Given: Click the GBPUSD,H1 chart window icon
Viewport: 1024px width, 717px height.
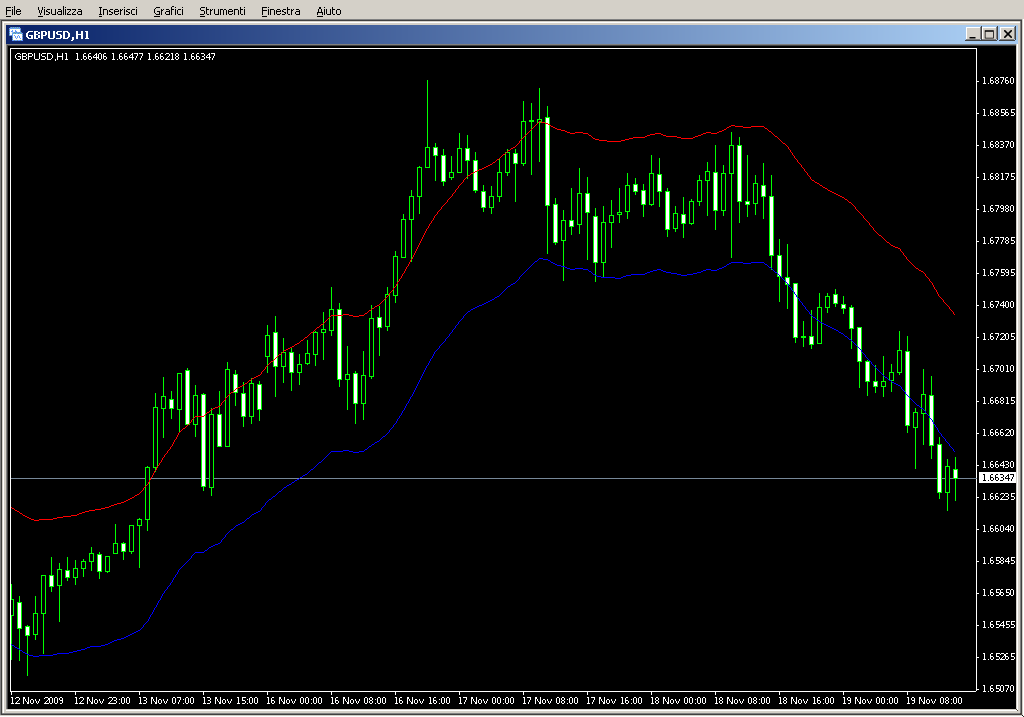Looking at the screenshot, I should (16, 34).
